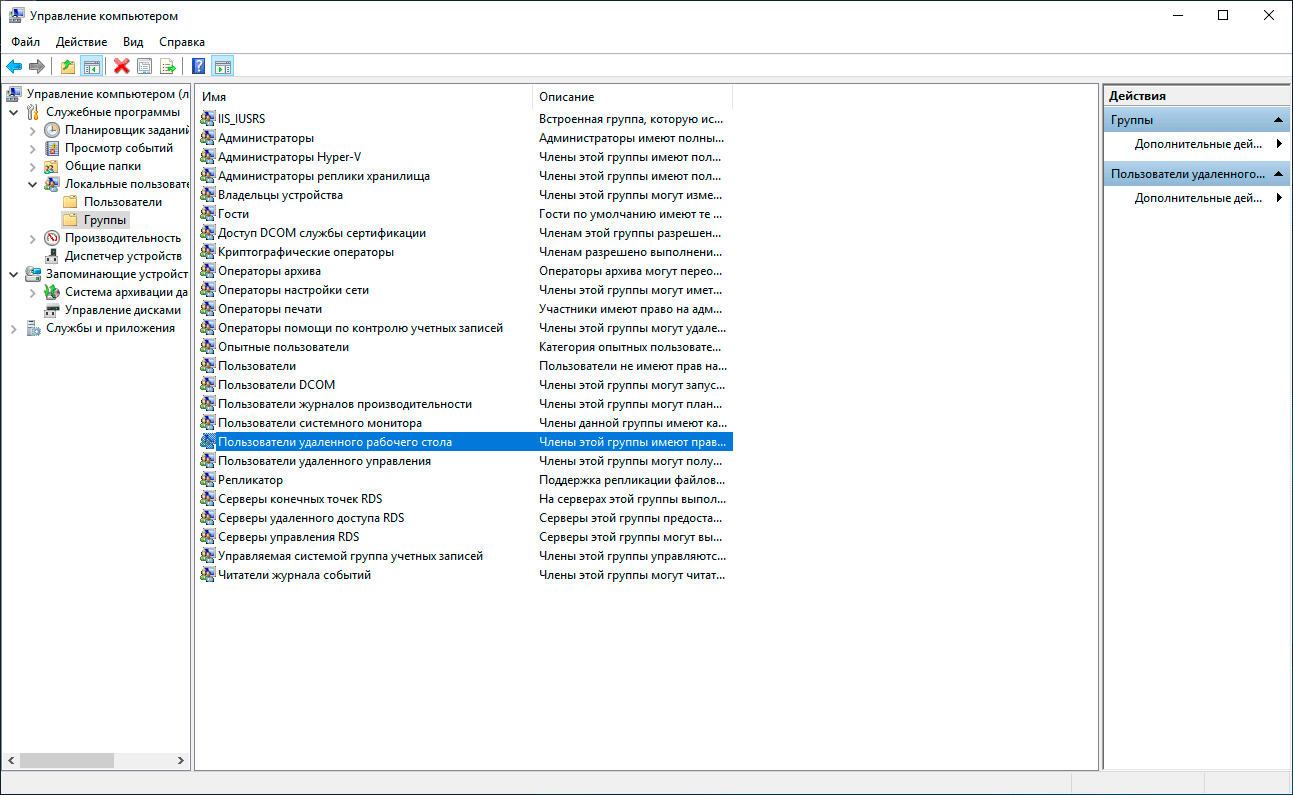Select the Просмотр событий icon in tree
This screenshot has width=1293, height=795.
tap(52, 148)
